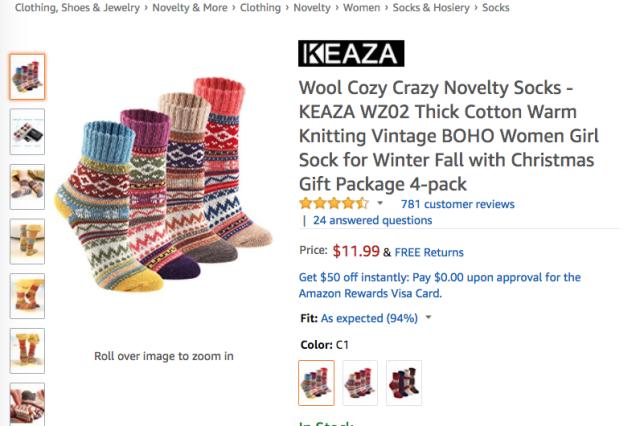The height and width of the screenshot is (426, 640).
Task: Choose the third color swatch option
Action: (x=404, y=382)
